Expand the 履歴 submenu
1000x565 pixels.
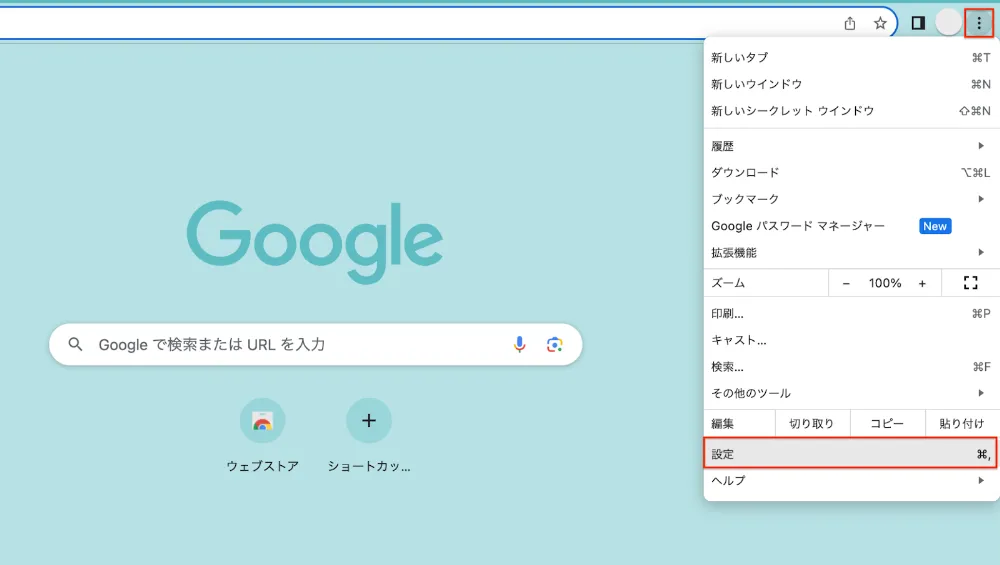coord(851,146)
